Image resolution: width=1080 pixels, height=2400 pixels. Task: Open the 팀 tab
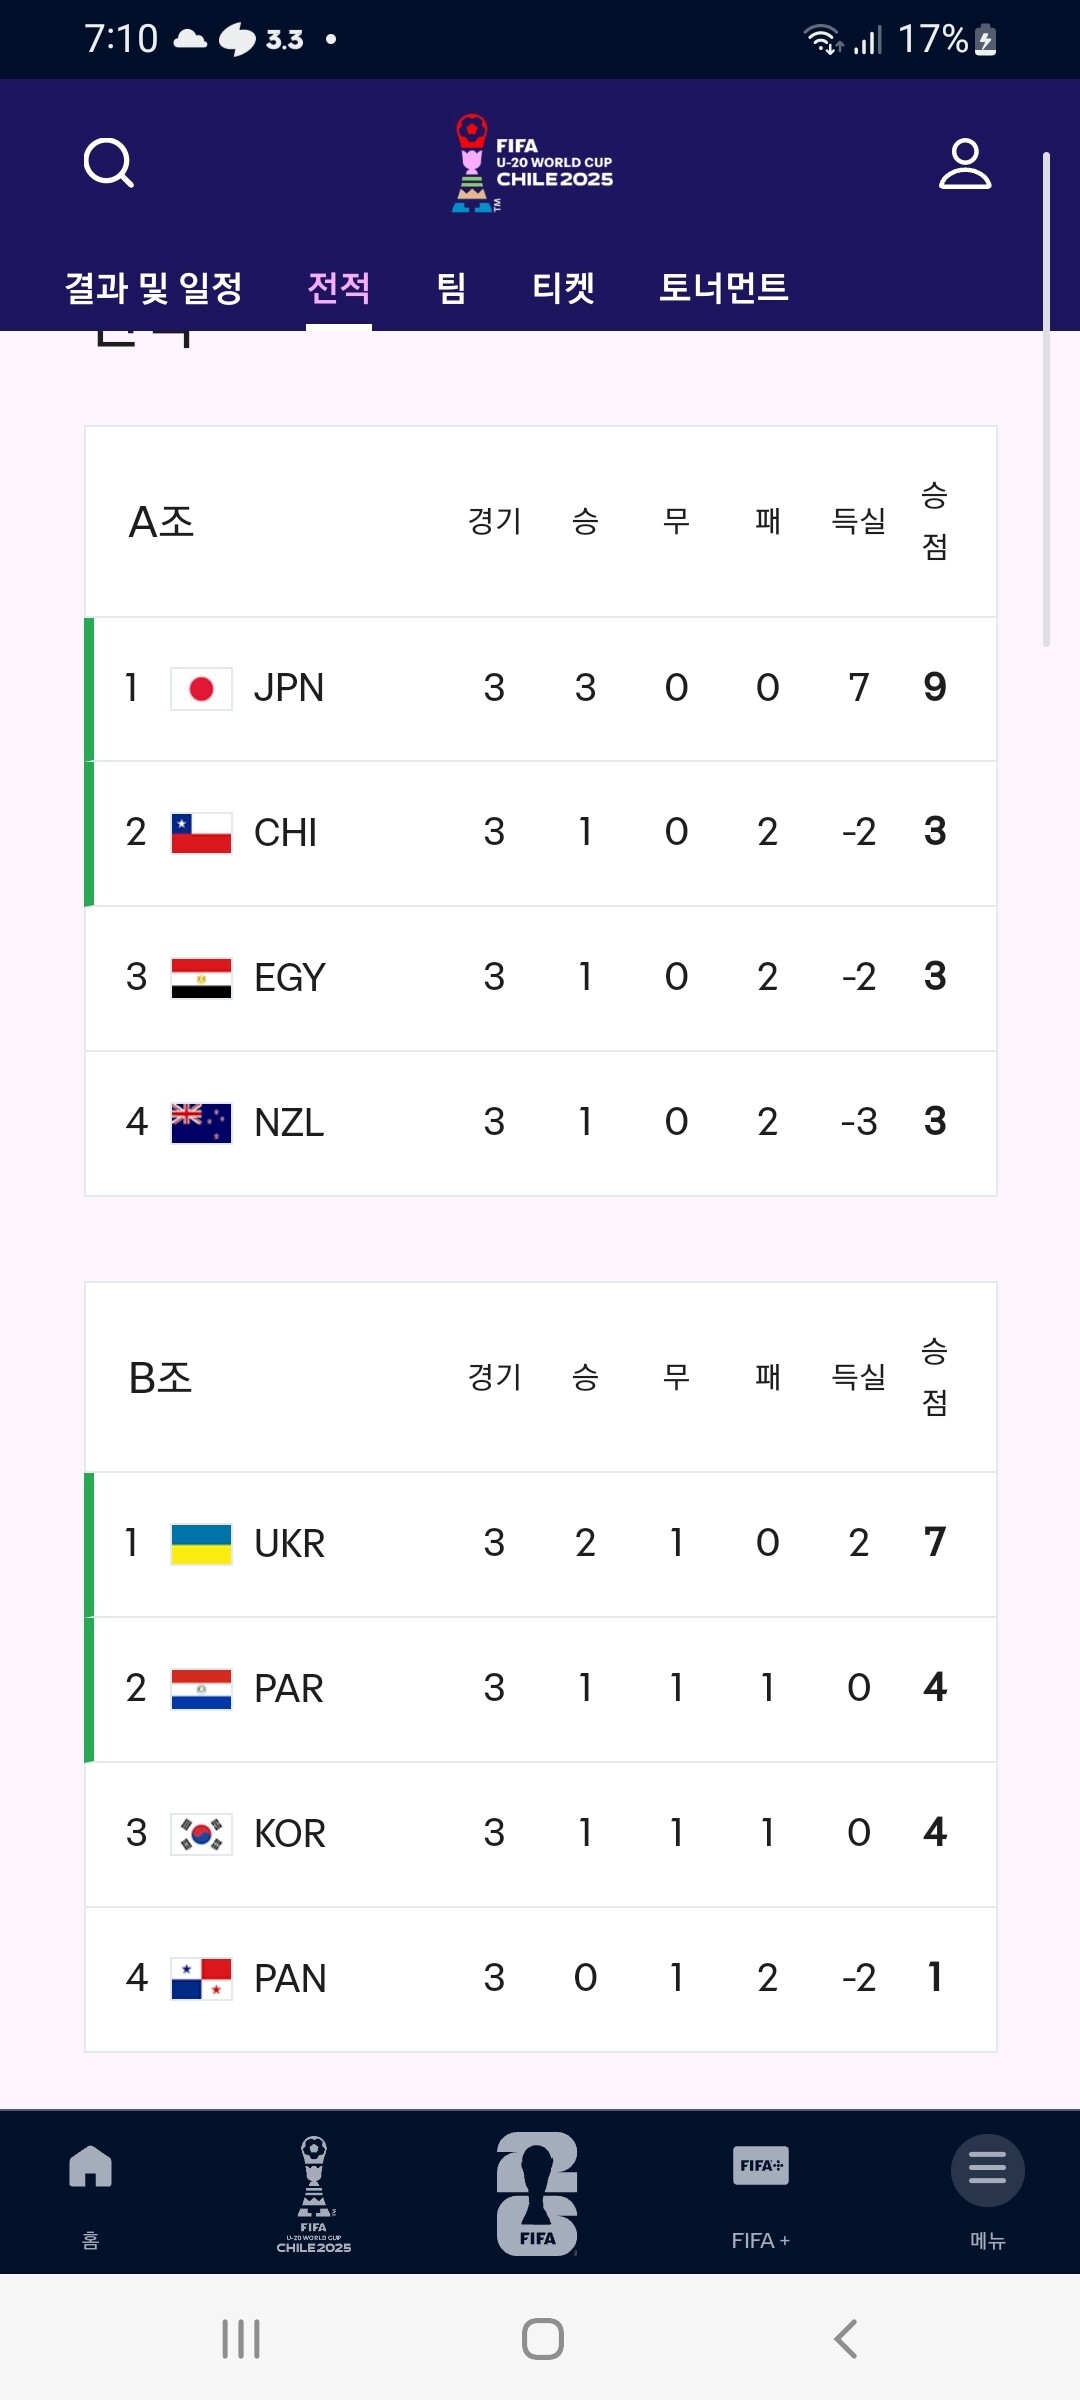coord(452,288)
